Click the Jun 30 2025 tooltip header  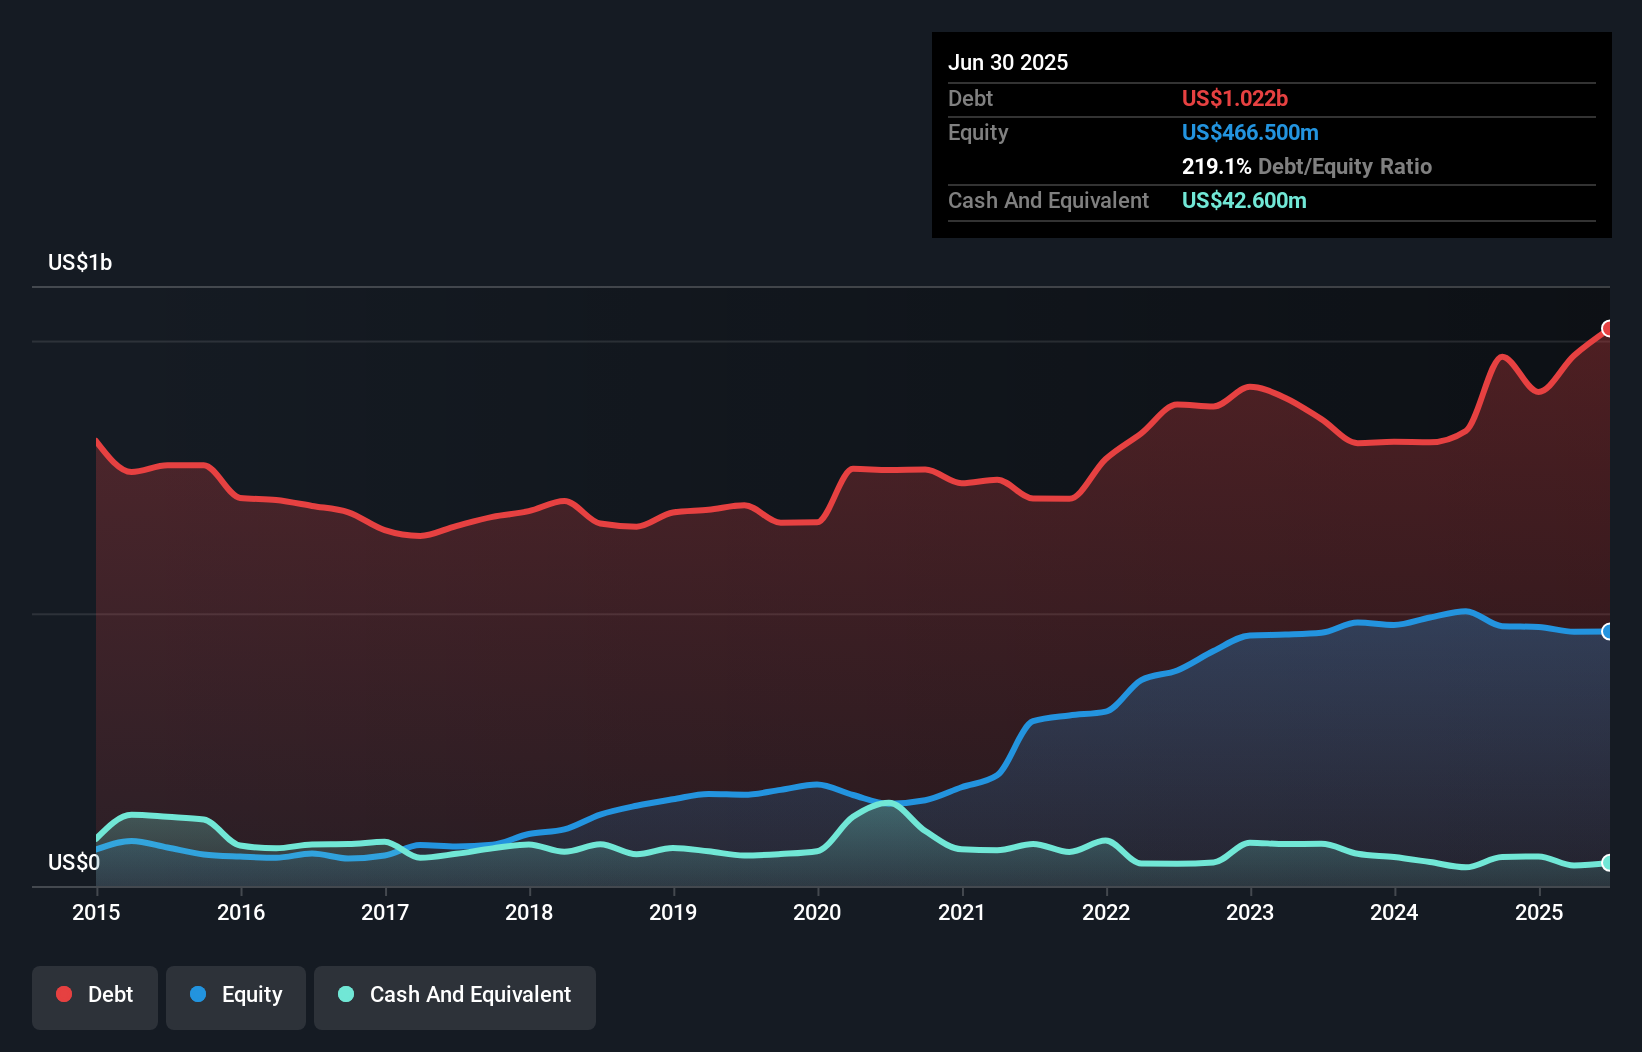(x=1008, y=62)
